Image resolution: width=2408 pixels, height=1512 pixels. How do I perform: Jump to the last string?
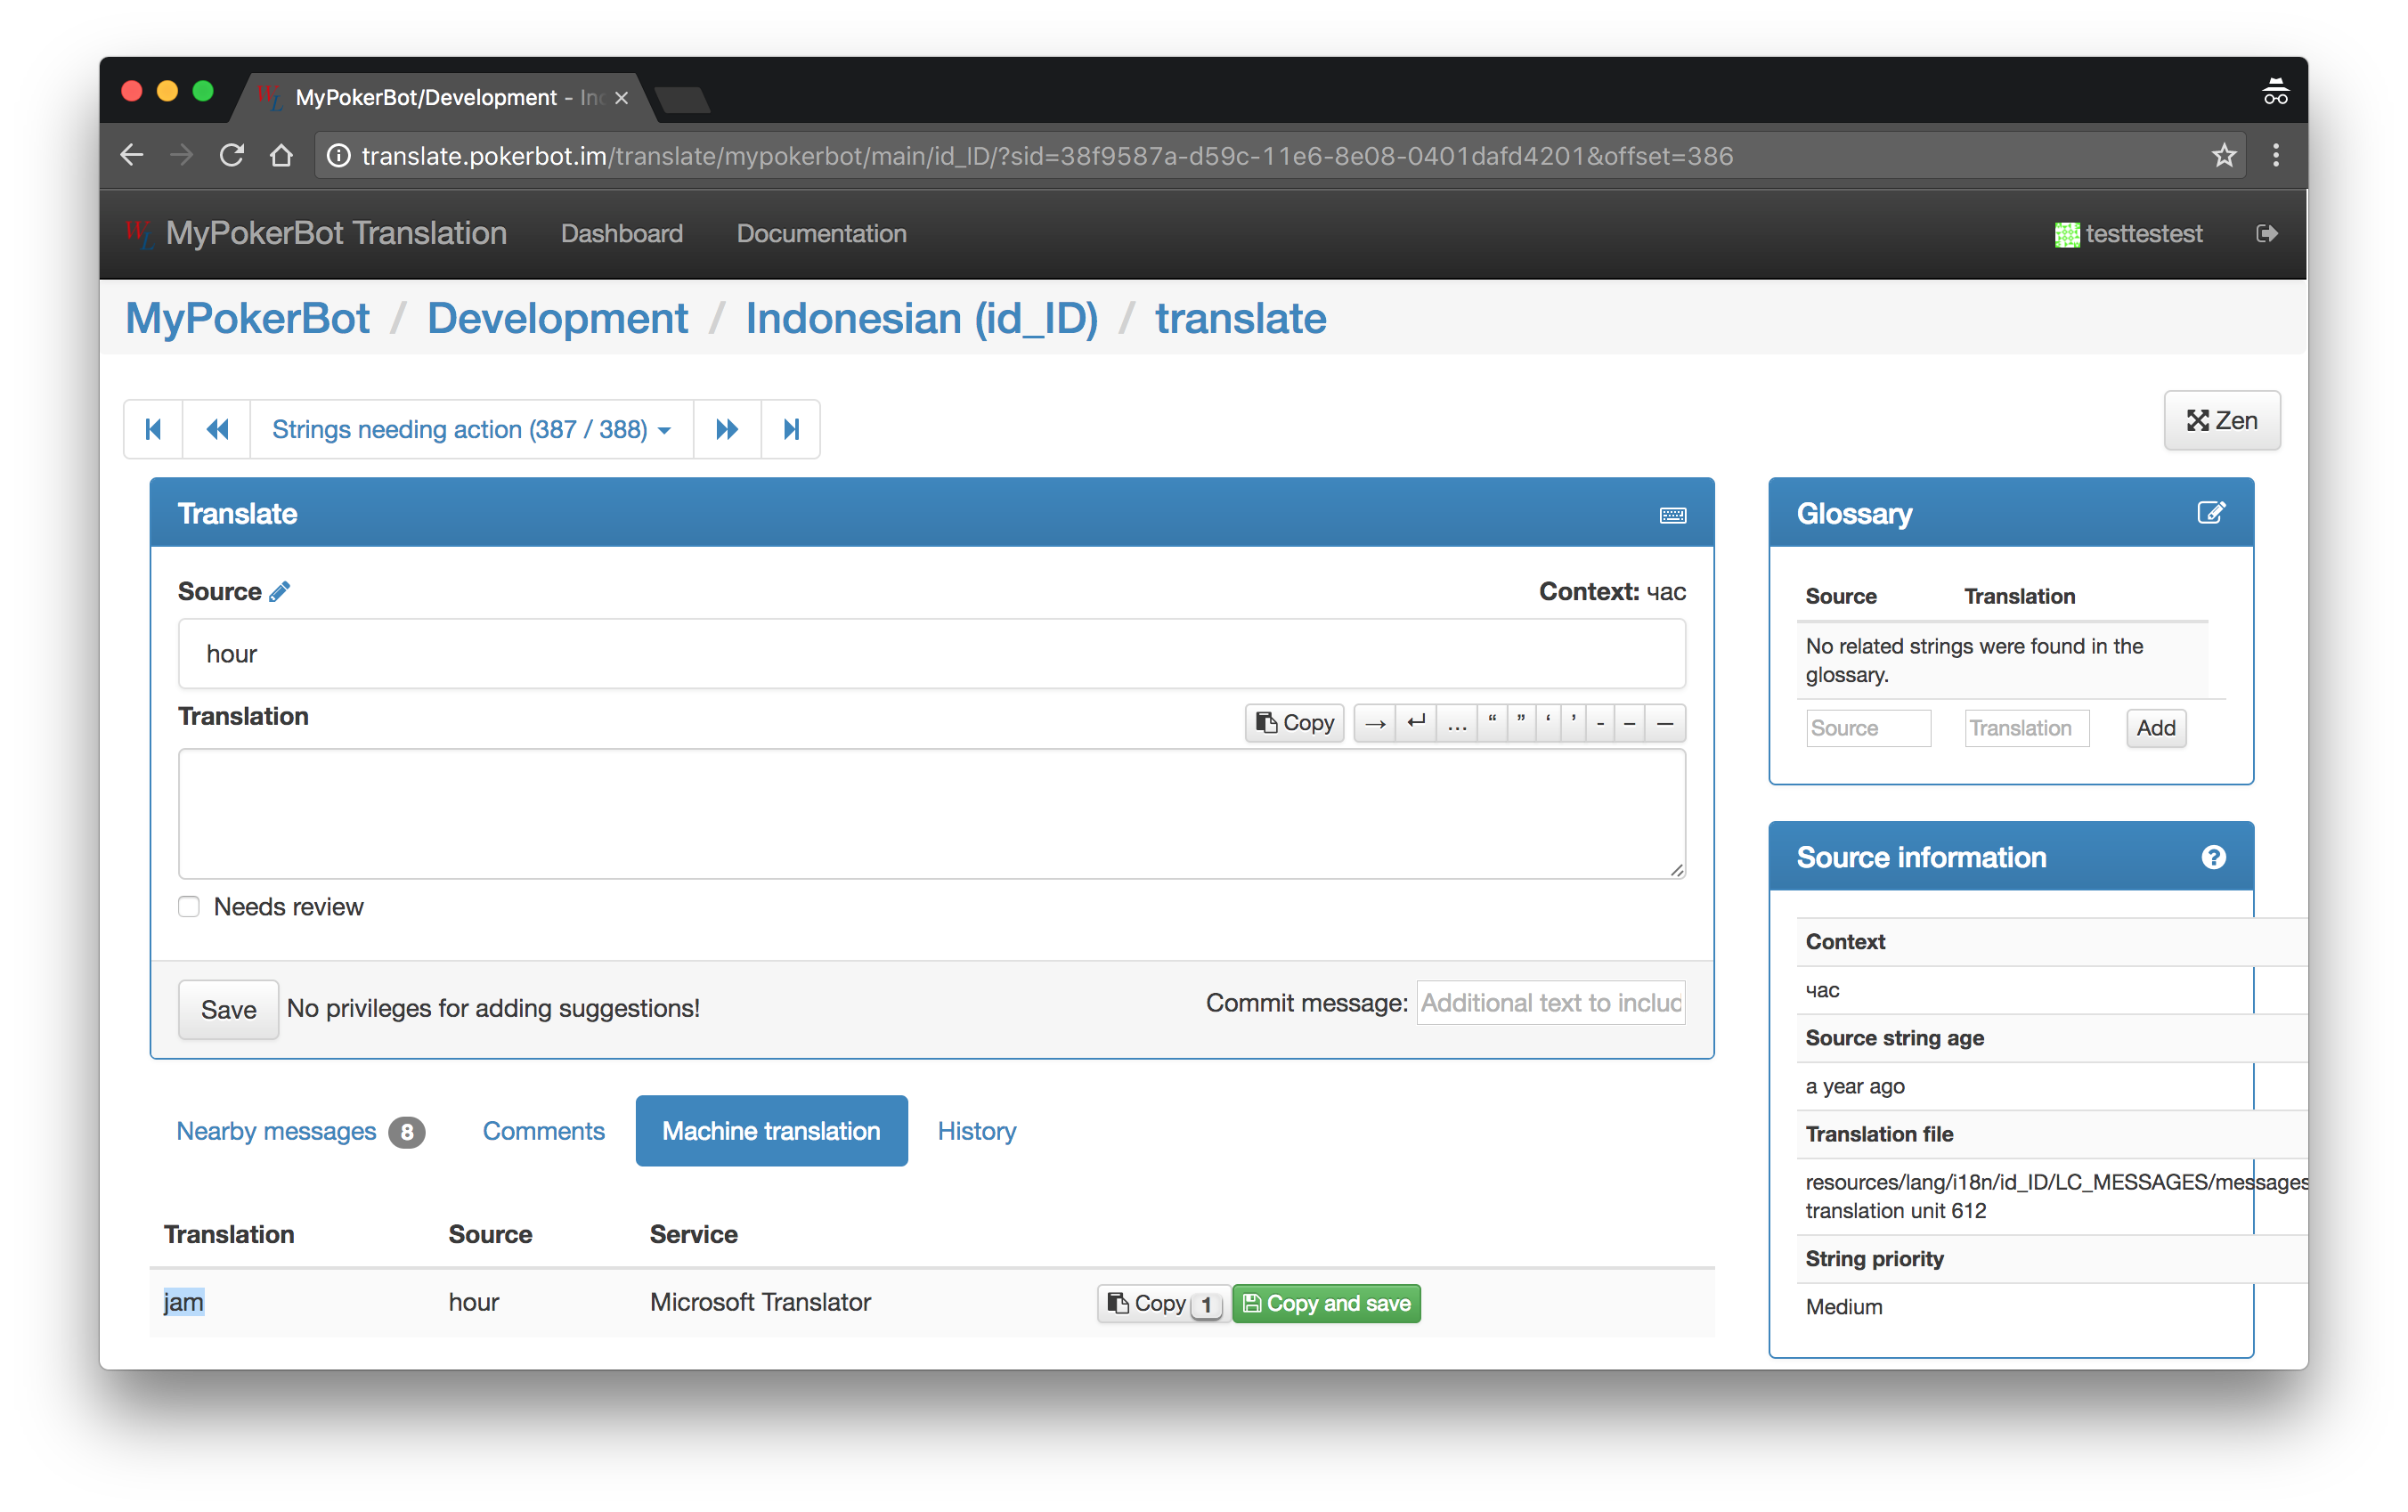791,429
